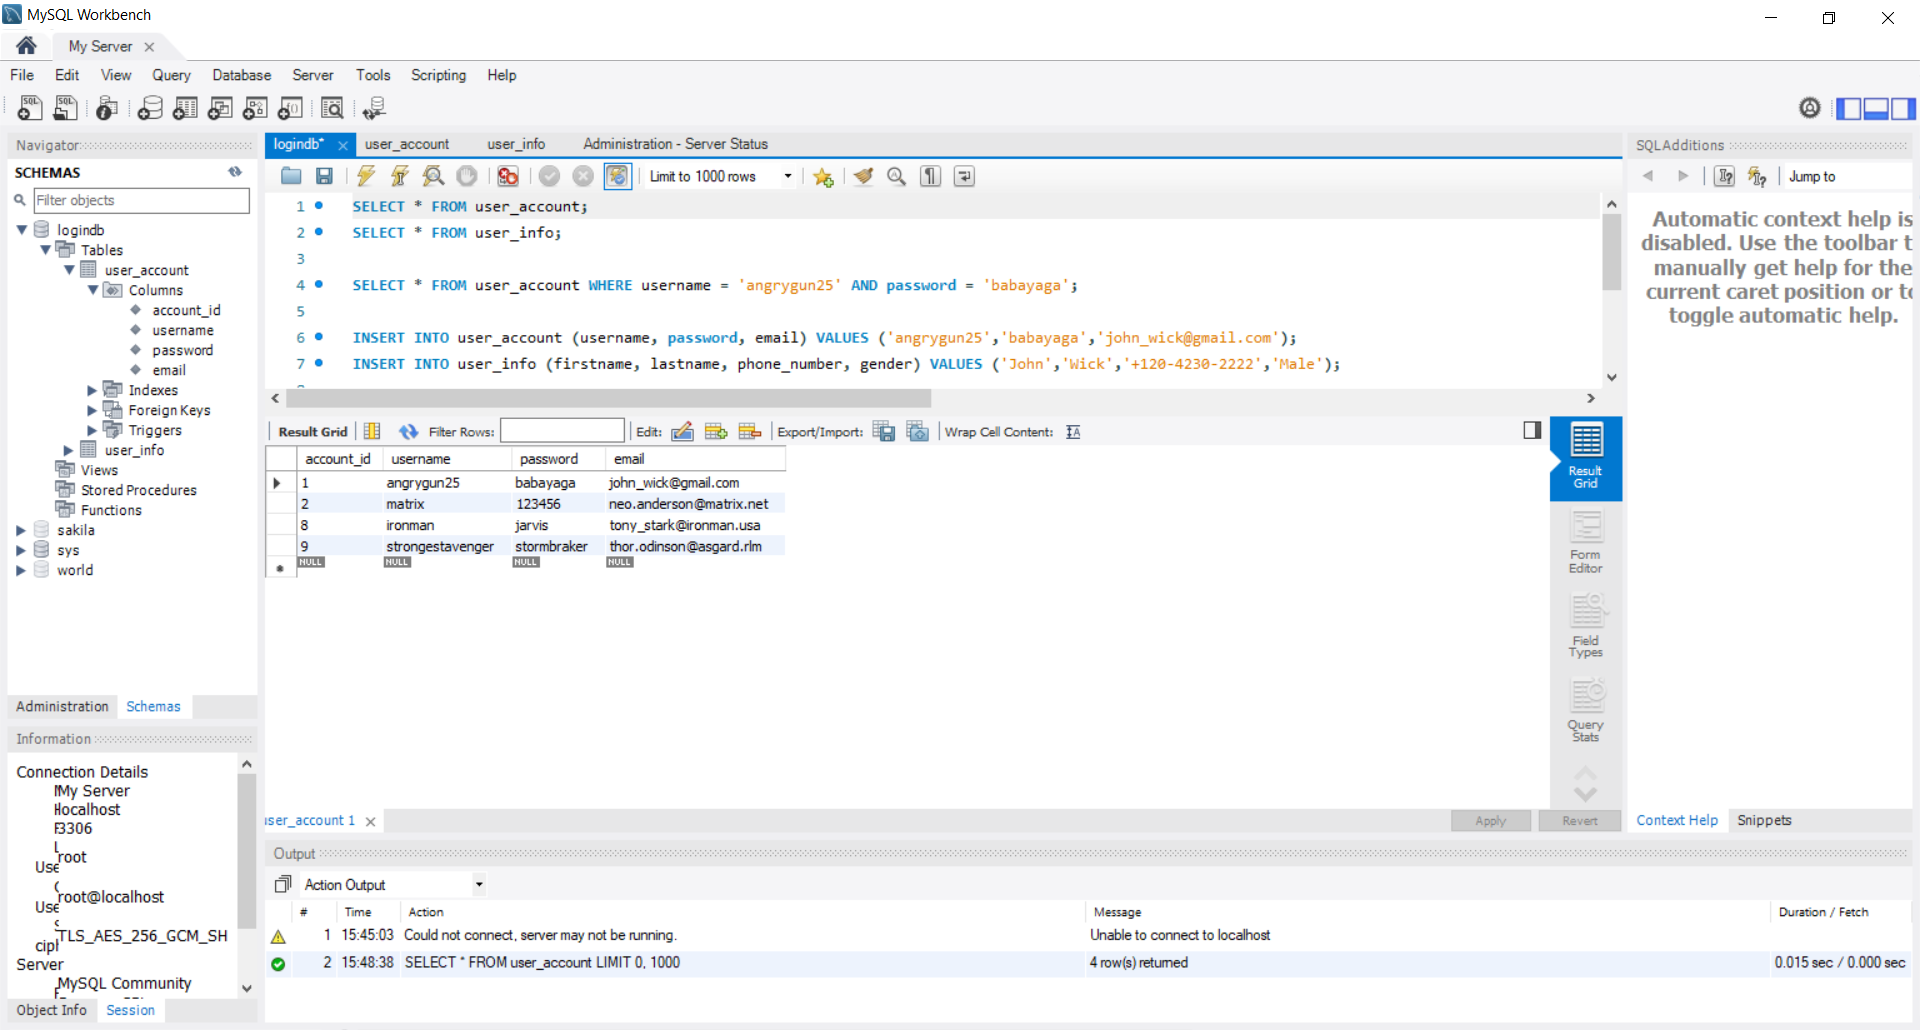
Task: Open Find panel with magnifier icon
Action: (897, 176)
